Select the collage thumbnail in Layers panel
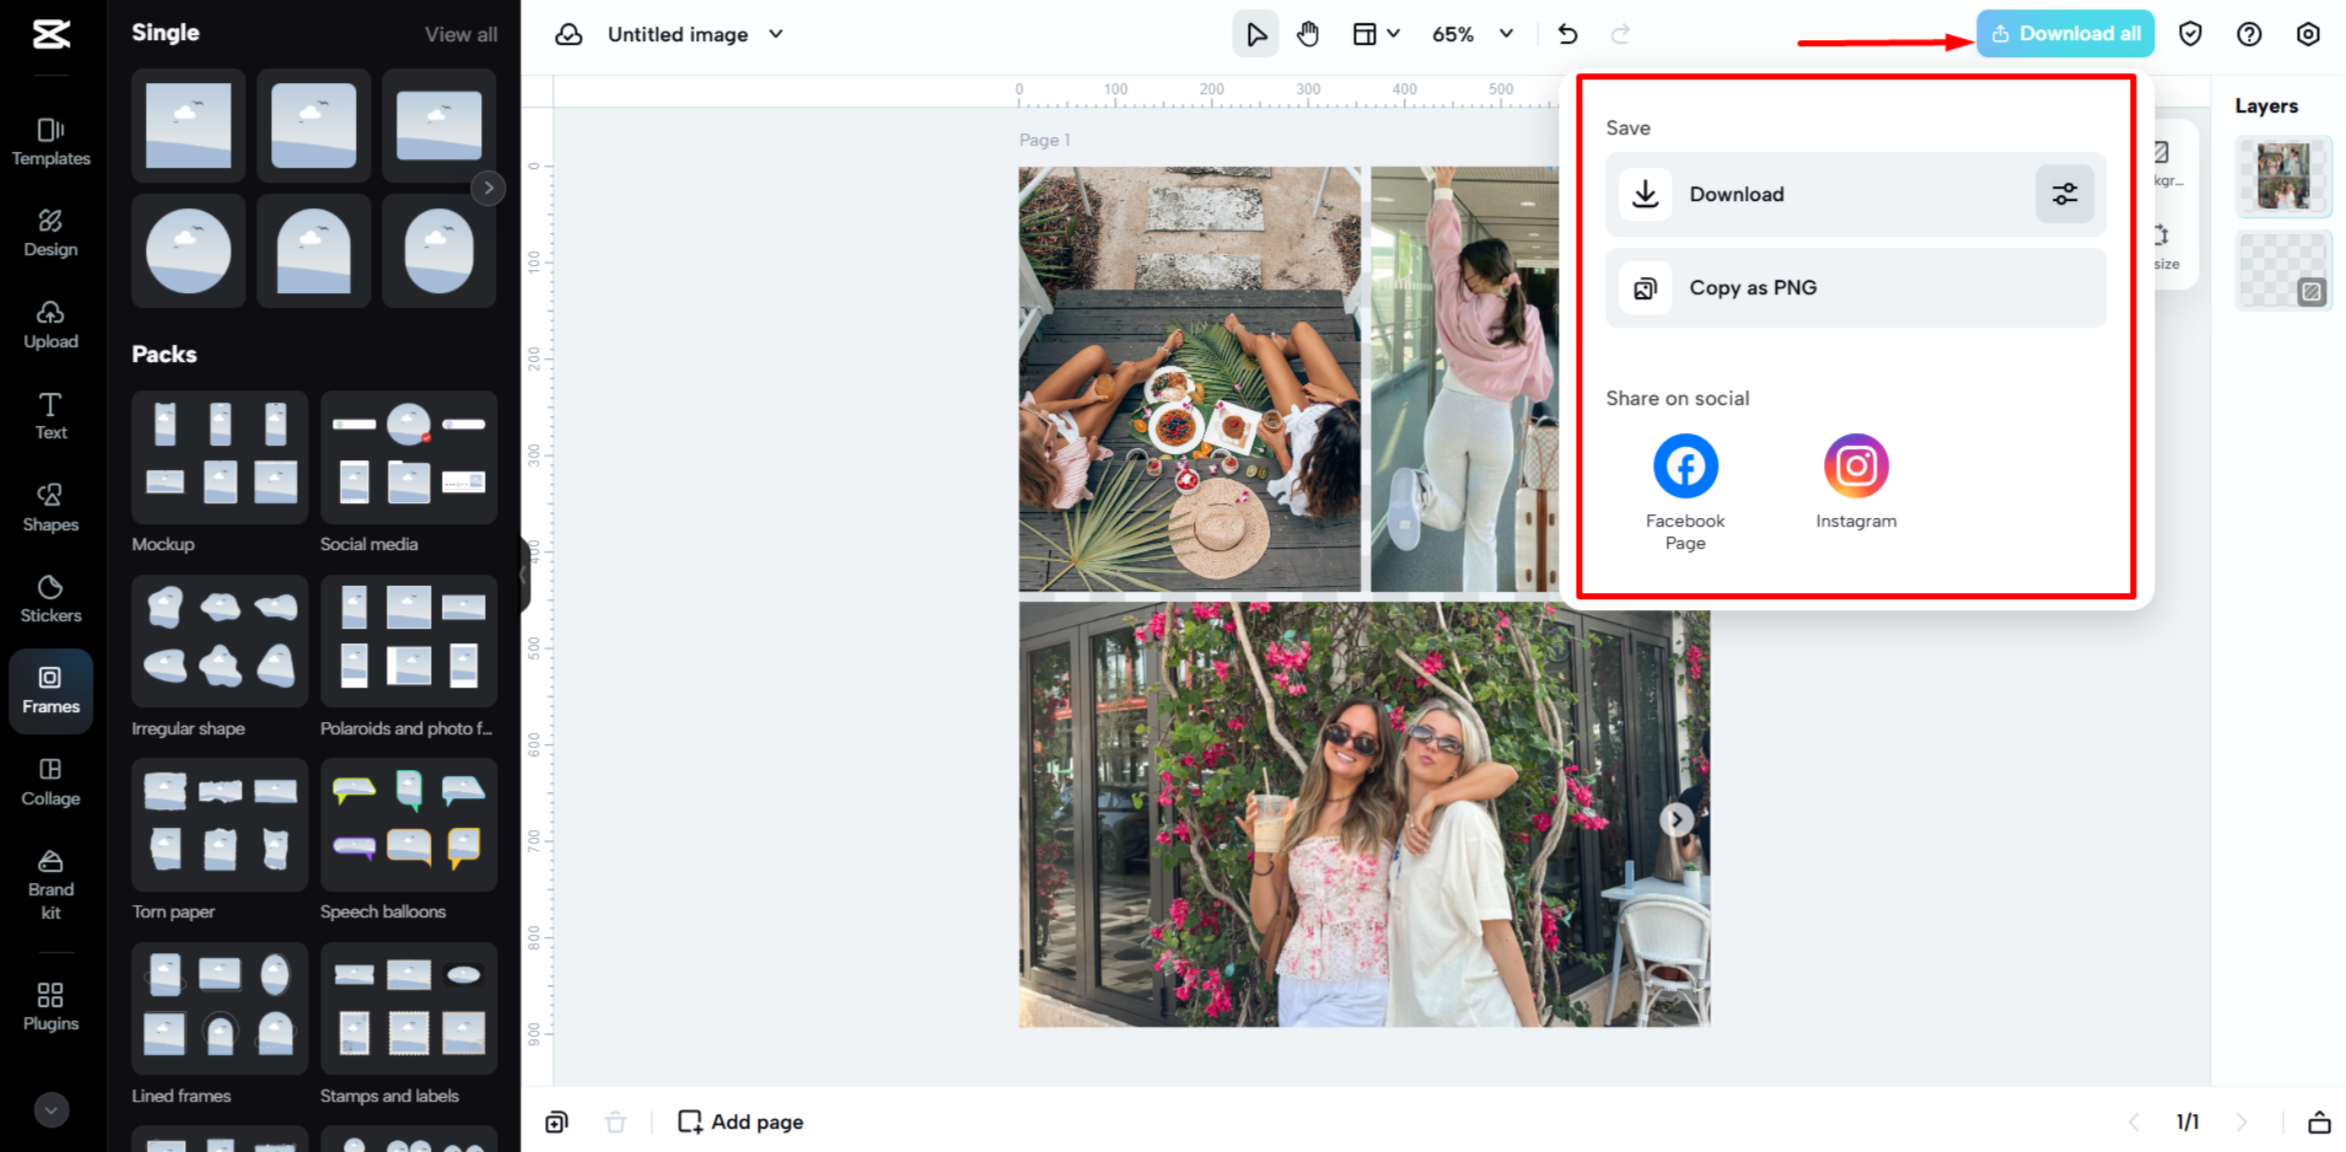2346x1152 pixels. tap(2284, 176)
